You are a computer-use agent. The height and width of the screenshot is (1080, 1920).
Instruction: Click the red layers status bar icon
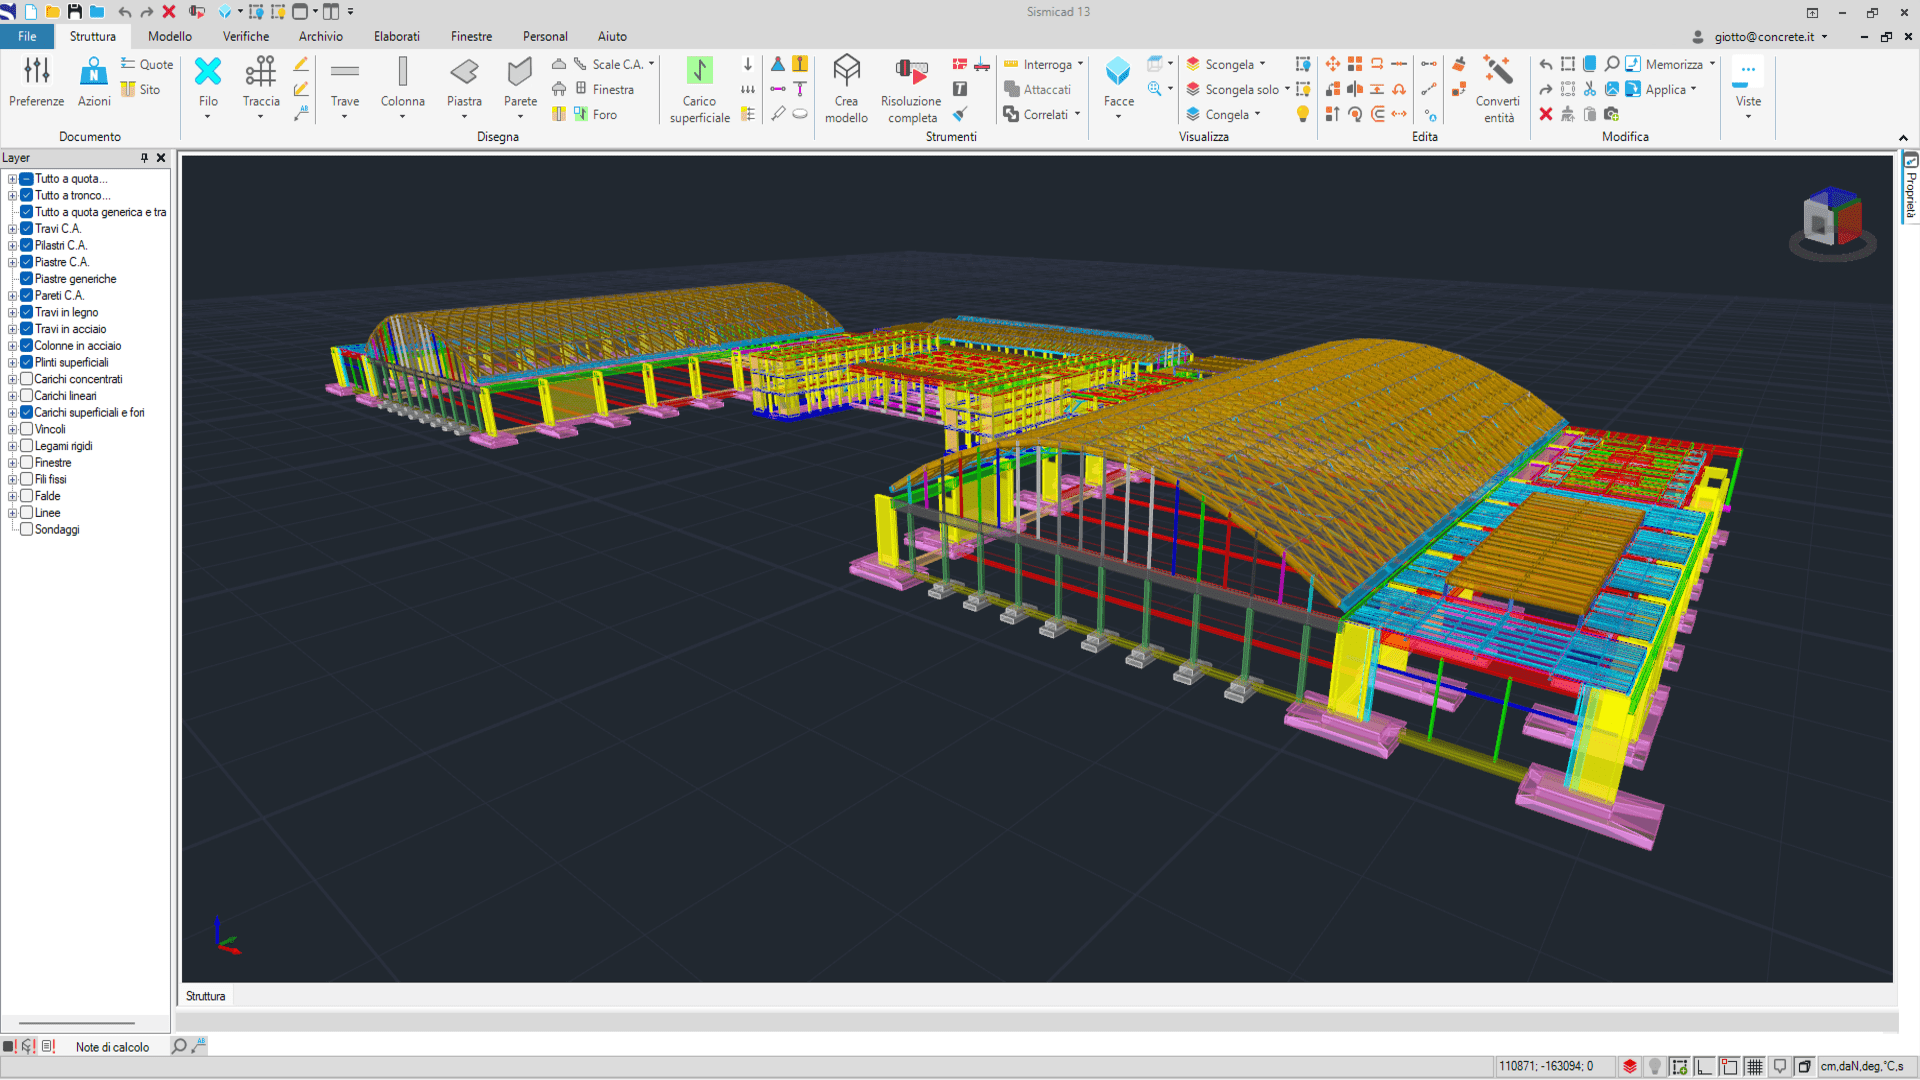[x=1630, y=1067]
